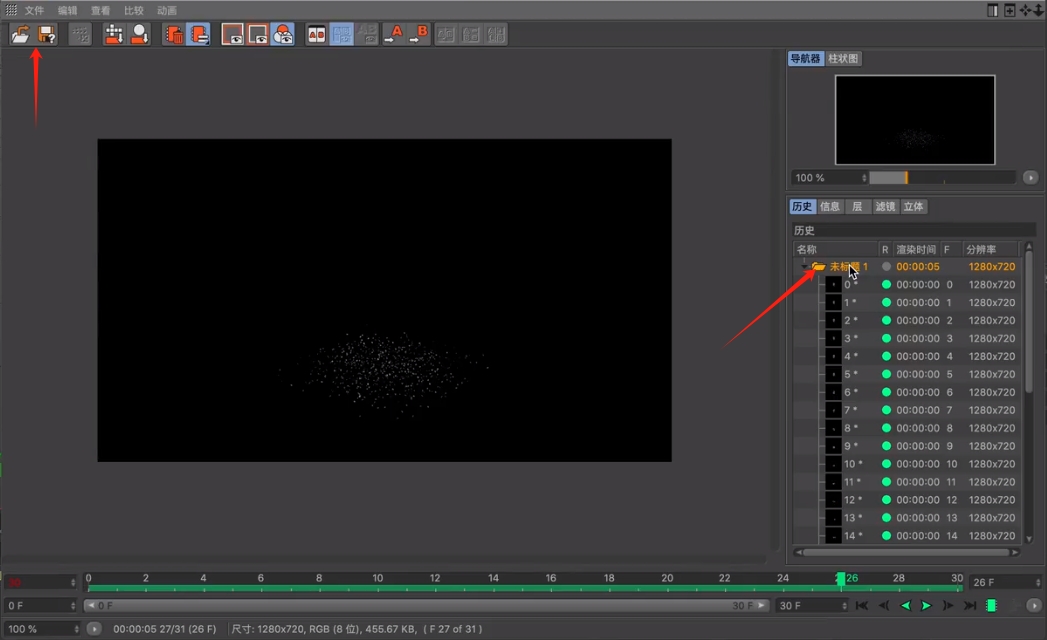Switch to the 柱状图 tab

tap(842, 58)
